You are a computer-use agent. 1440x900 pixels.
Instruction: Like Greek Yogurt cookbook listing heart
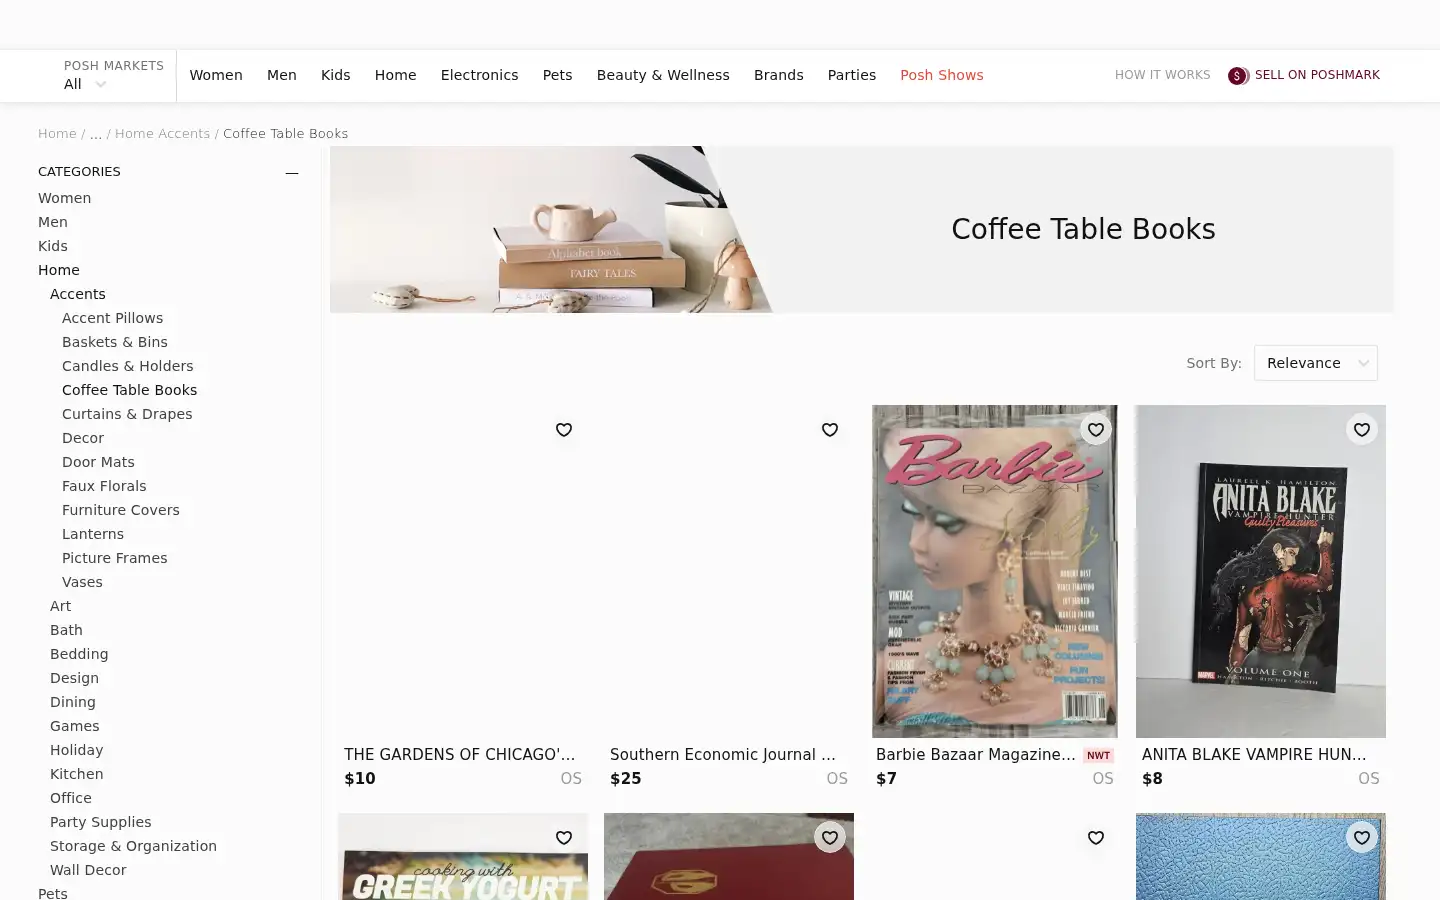pyautogui.click(x=564, y=838)
